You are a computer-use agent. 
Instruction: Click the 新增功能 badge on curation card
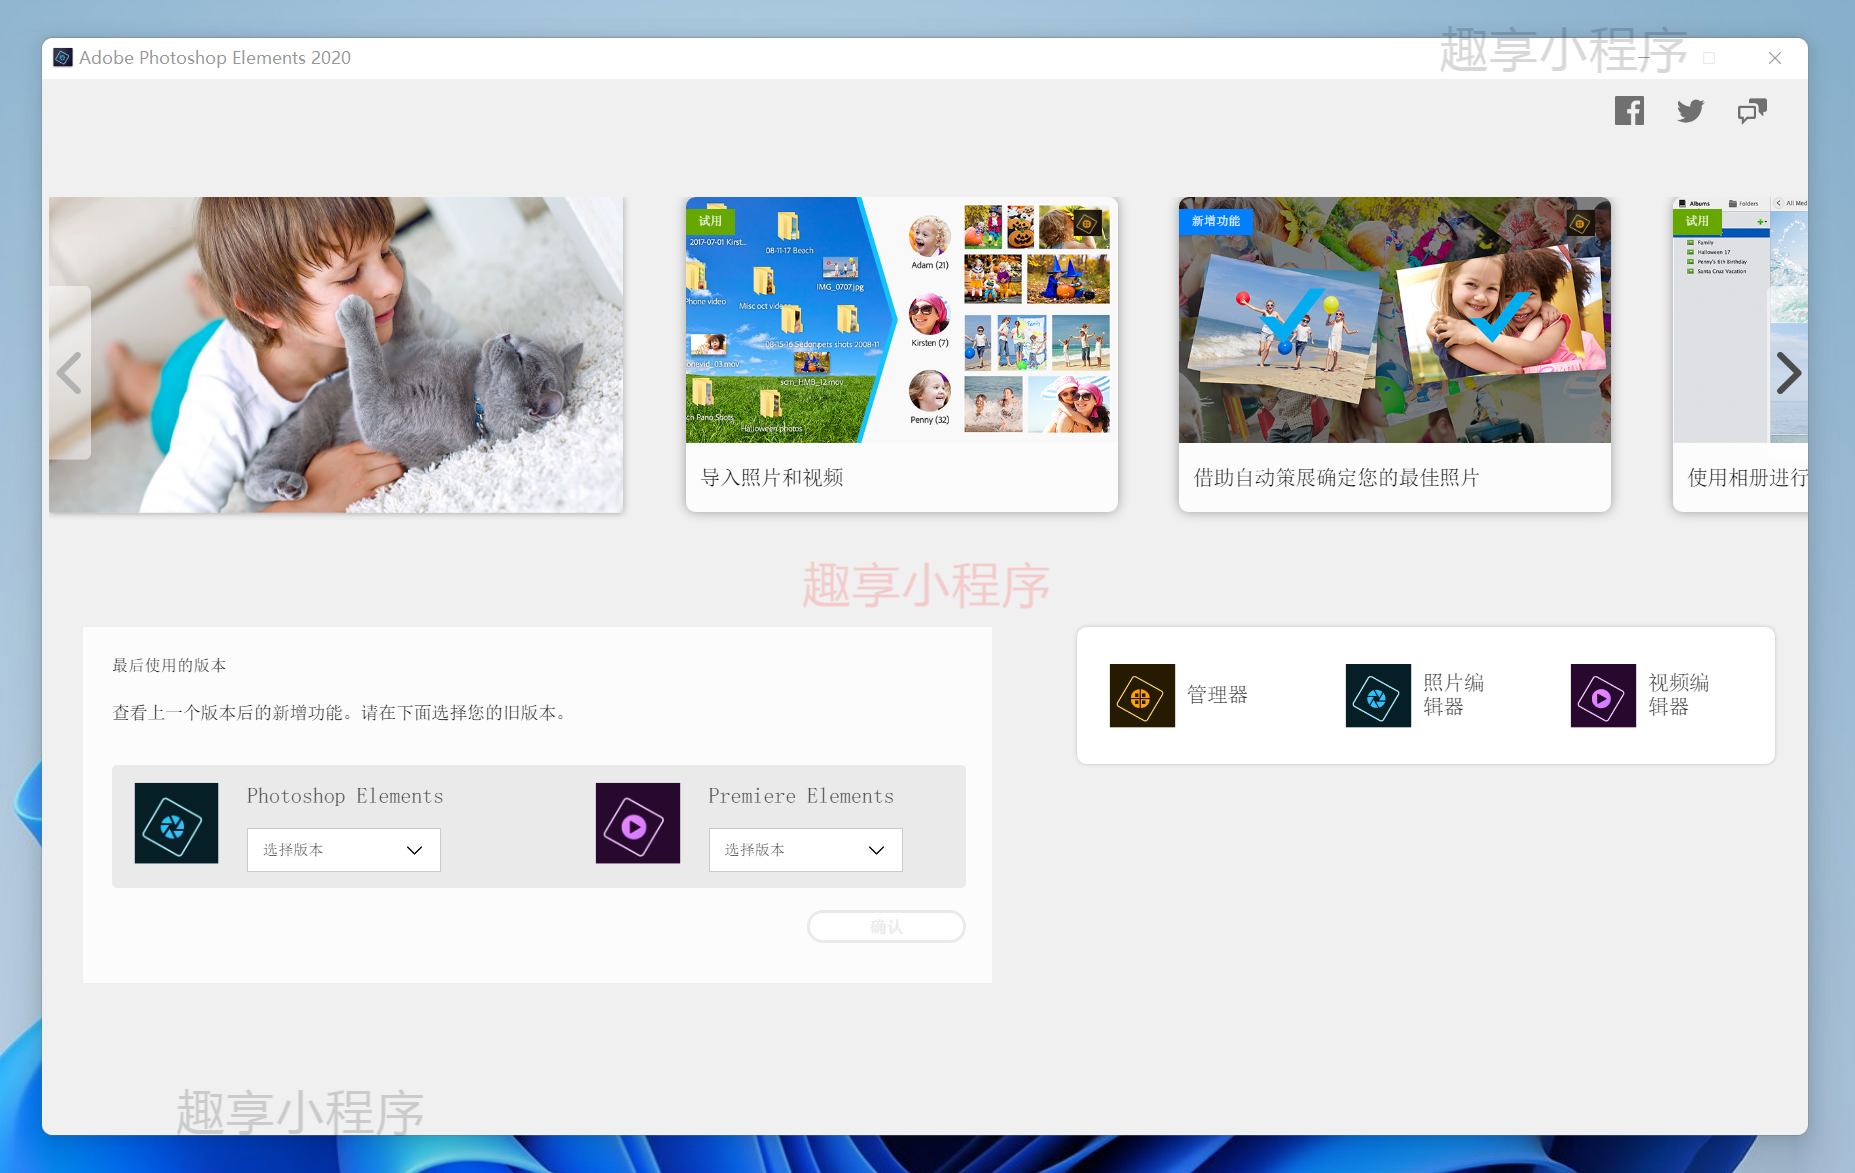click(x=1215, y=221)
